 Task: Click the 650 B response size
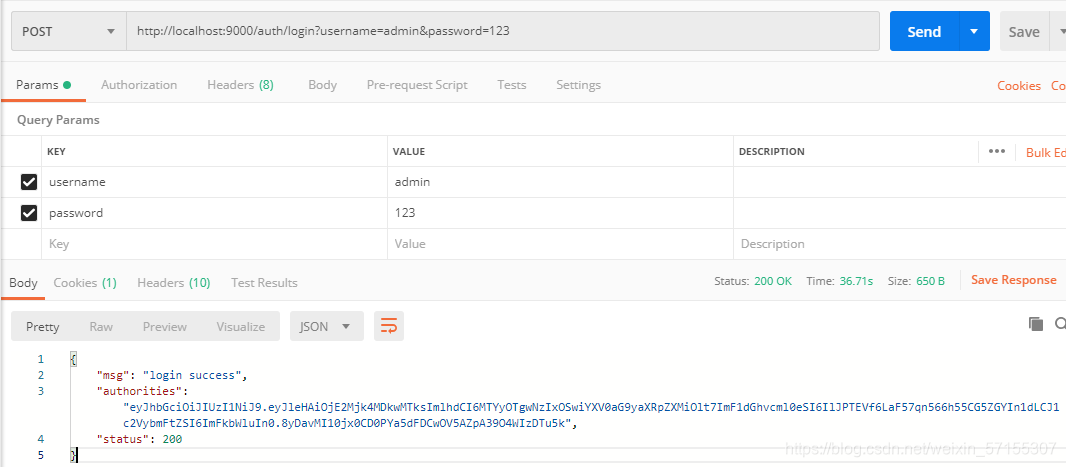click(930, 281)
